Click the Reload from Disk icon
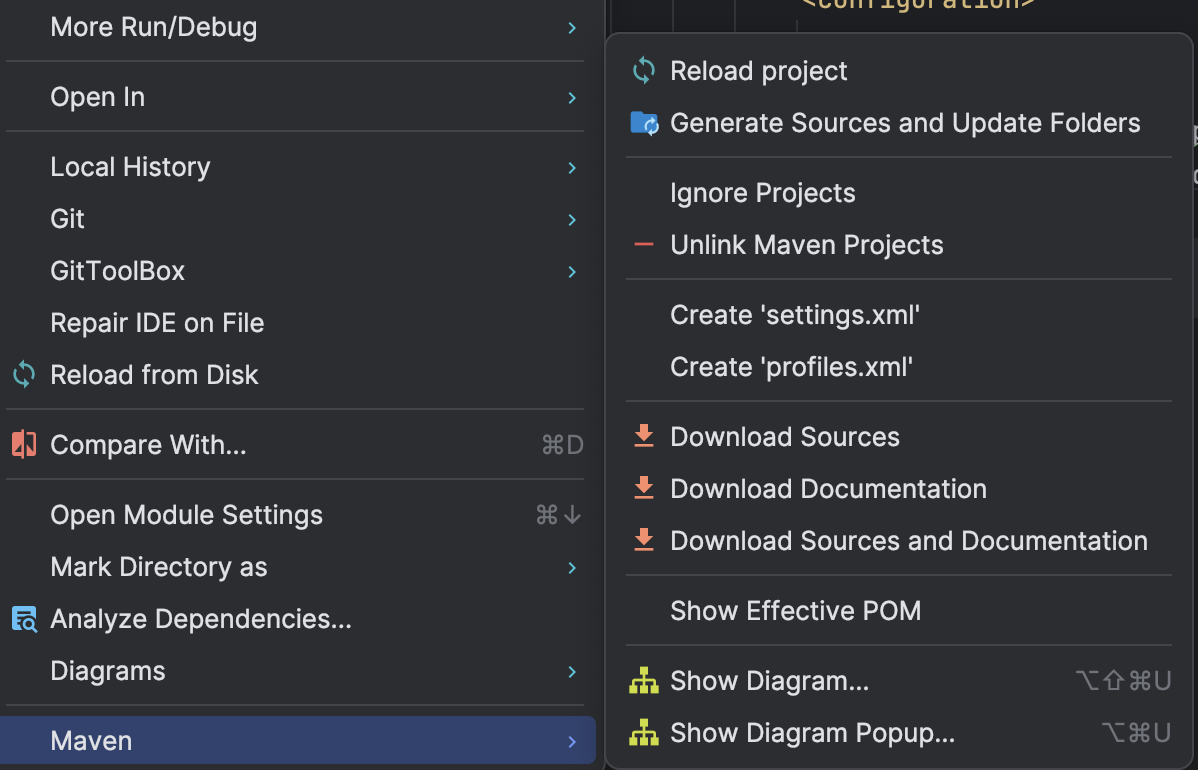This screenshot has width=1198, height=770. coord(24,375)
